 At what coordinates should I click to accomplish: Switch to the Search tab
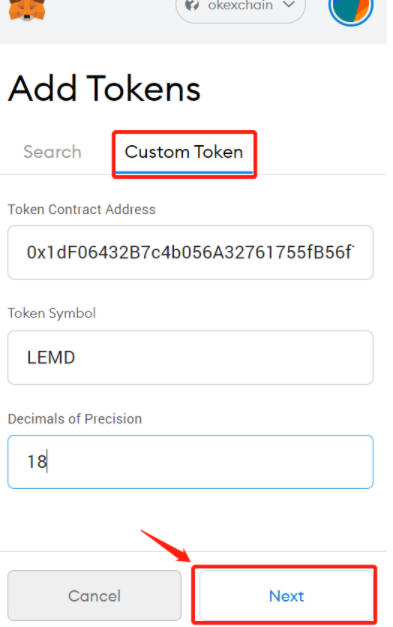[52, 152]
